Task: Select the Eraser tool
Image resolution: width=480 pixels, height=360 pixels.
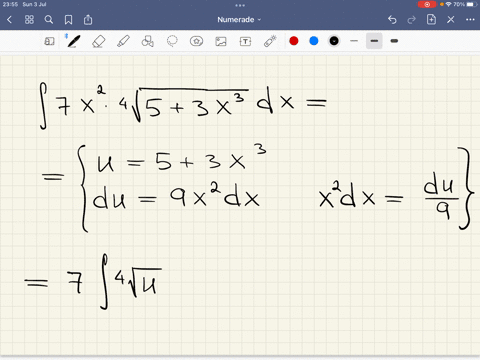Action: coord(98,42)
